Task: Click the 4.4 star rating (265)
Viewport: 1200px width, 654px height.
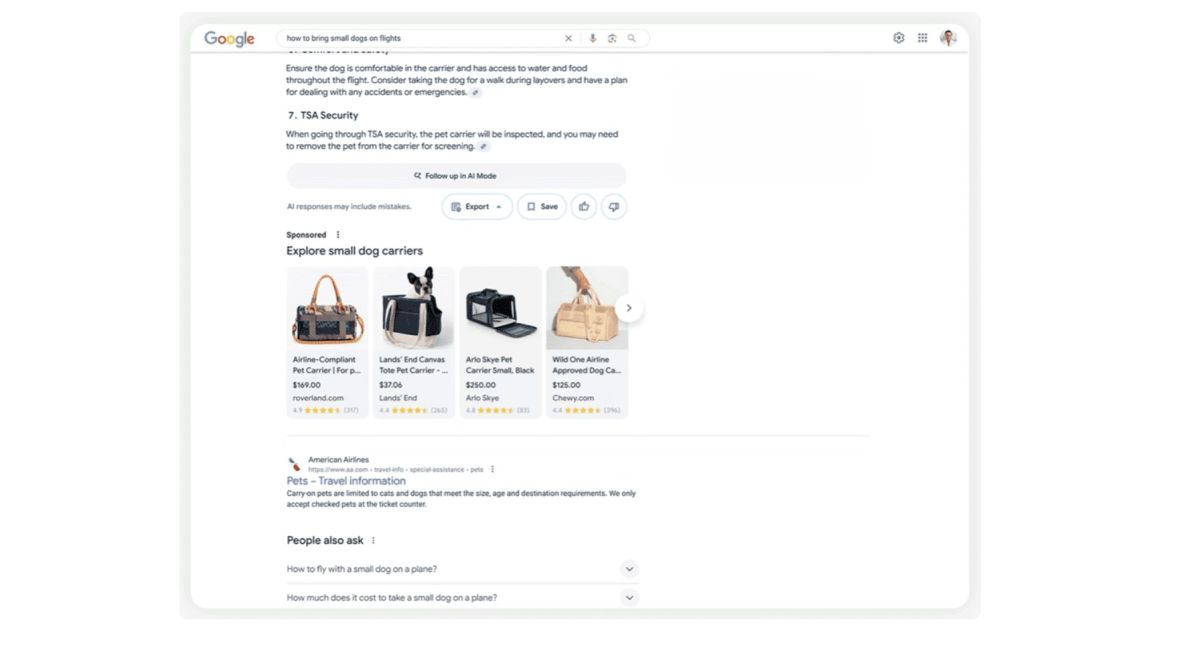Action: pos(413,410)
